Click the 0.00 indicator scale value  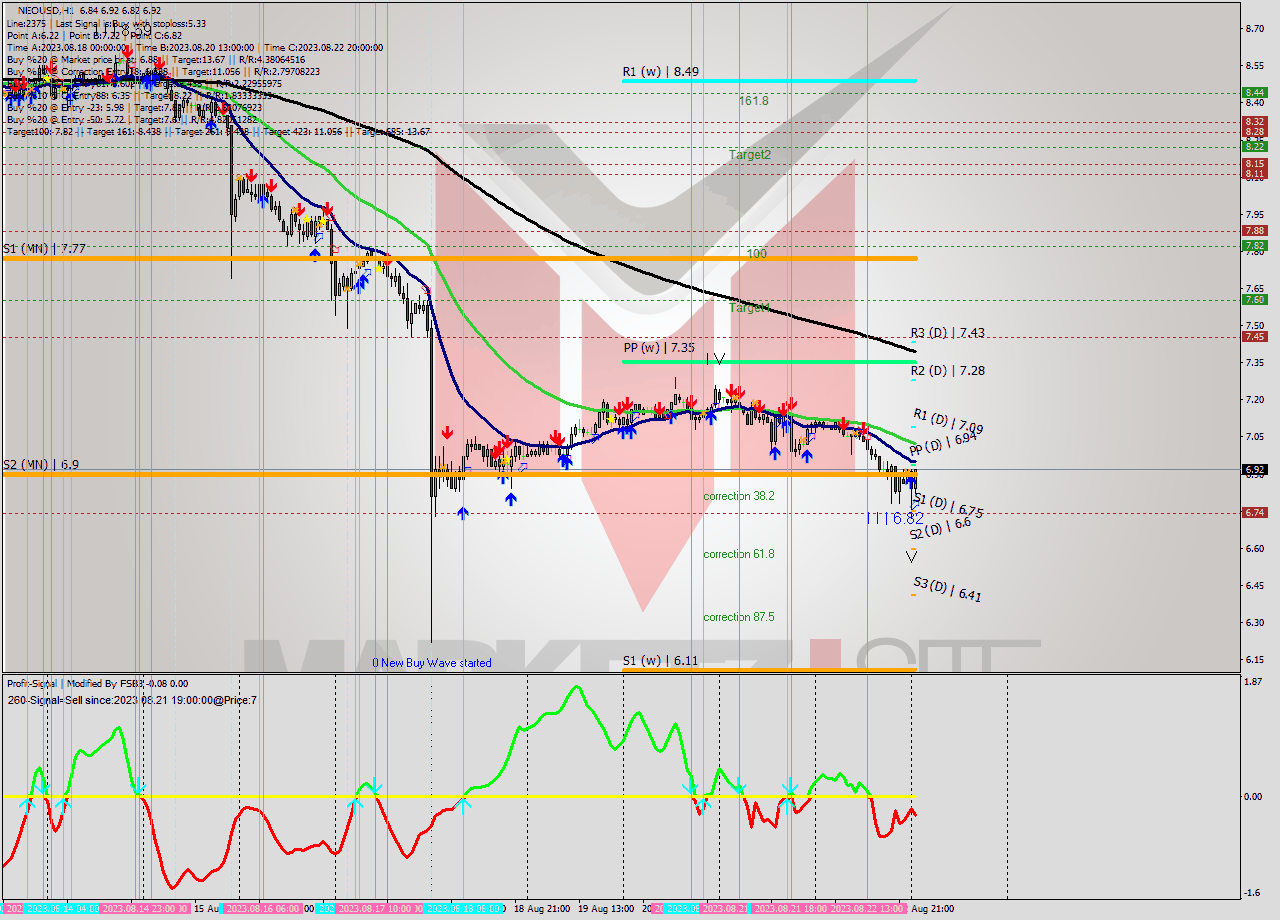[x=1252, y=797]
